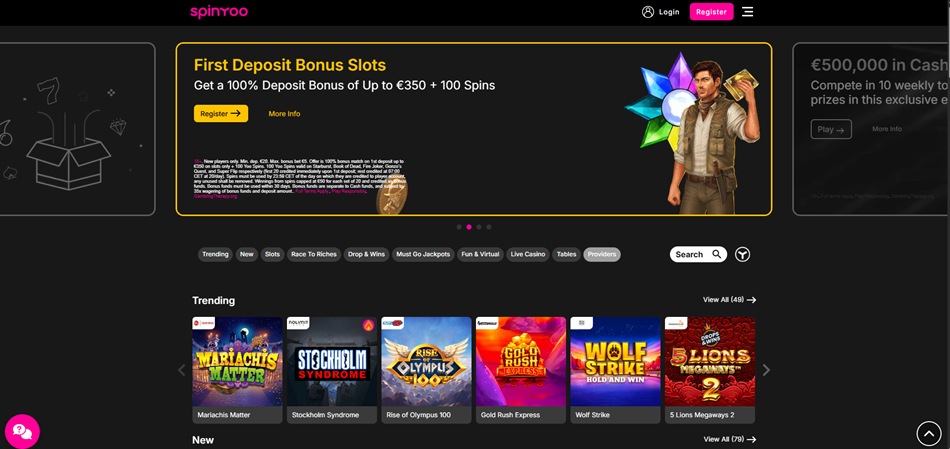Screen dimensions: 950x449
Task: Open the Providers category tab
Action: coord(602,254)
